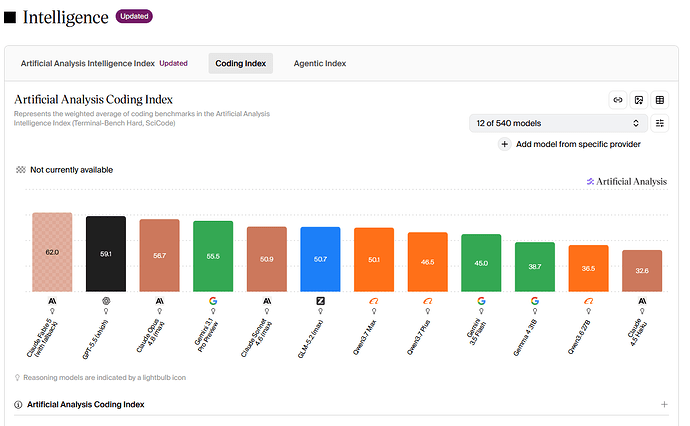The width and height of the screenshot is (690, 426).
Task: Click the Qwen3.7 Plus axis label
Action: click(x=418, y=338)
